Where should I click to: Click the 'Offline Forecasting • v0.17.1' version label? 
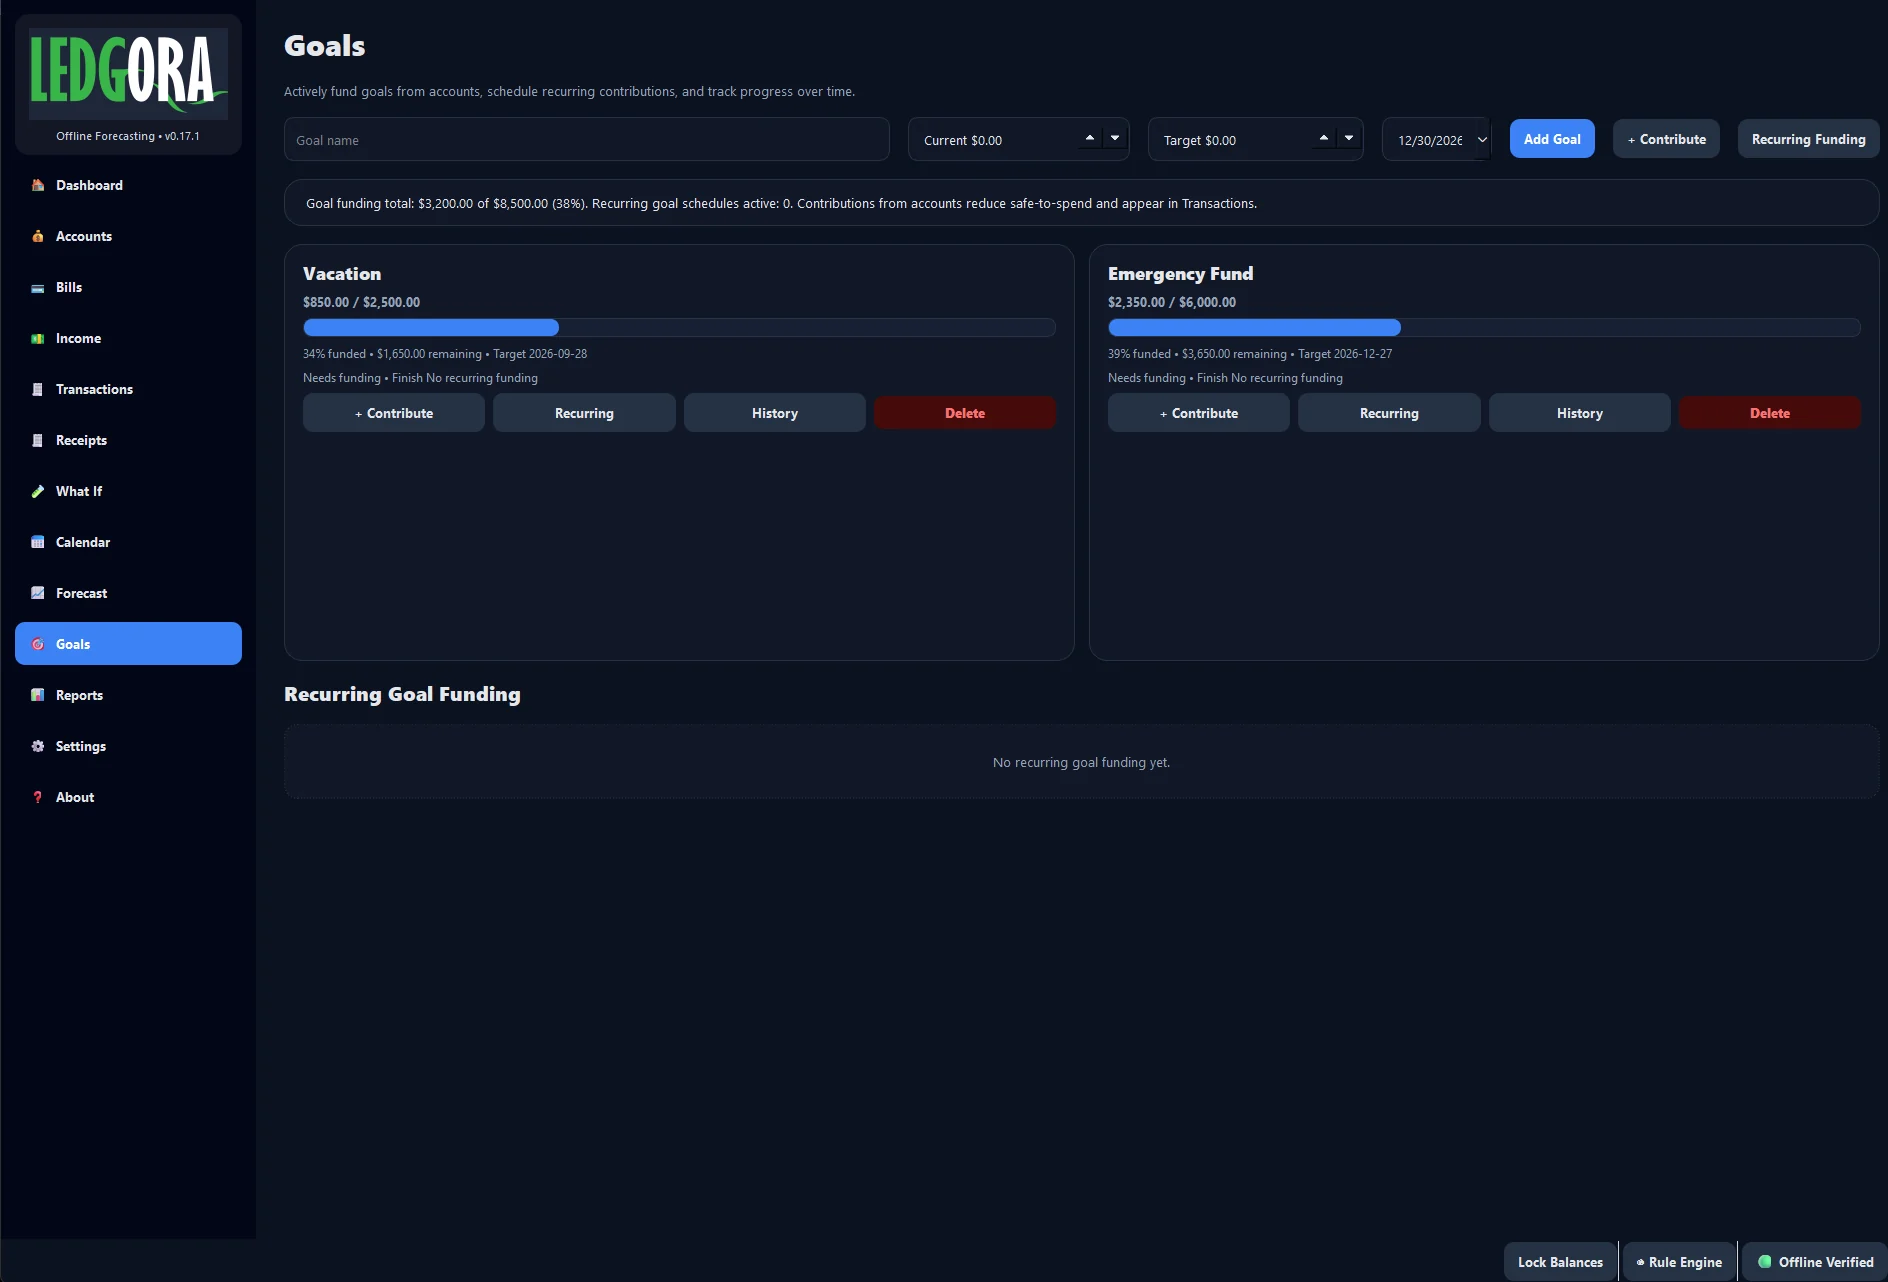128,136
